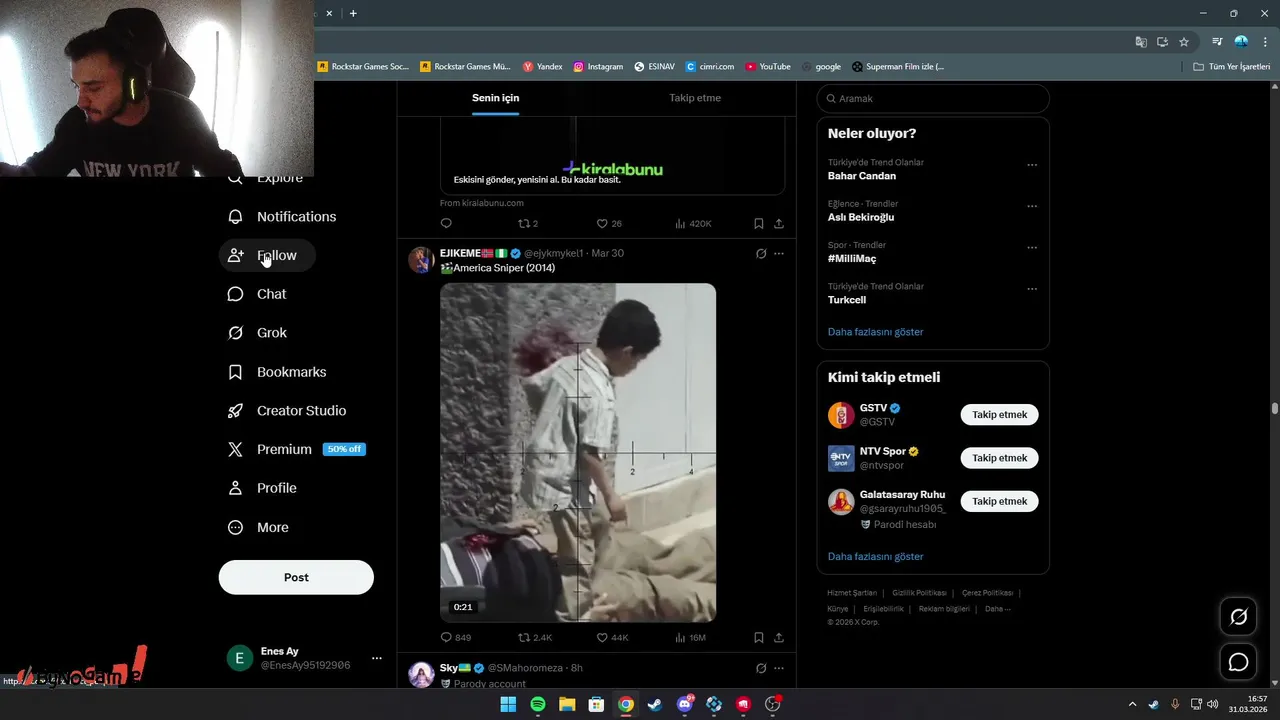Bookmark the America Sniper post
The image size is (1280, 720).
point(759,637)
